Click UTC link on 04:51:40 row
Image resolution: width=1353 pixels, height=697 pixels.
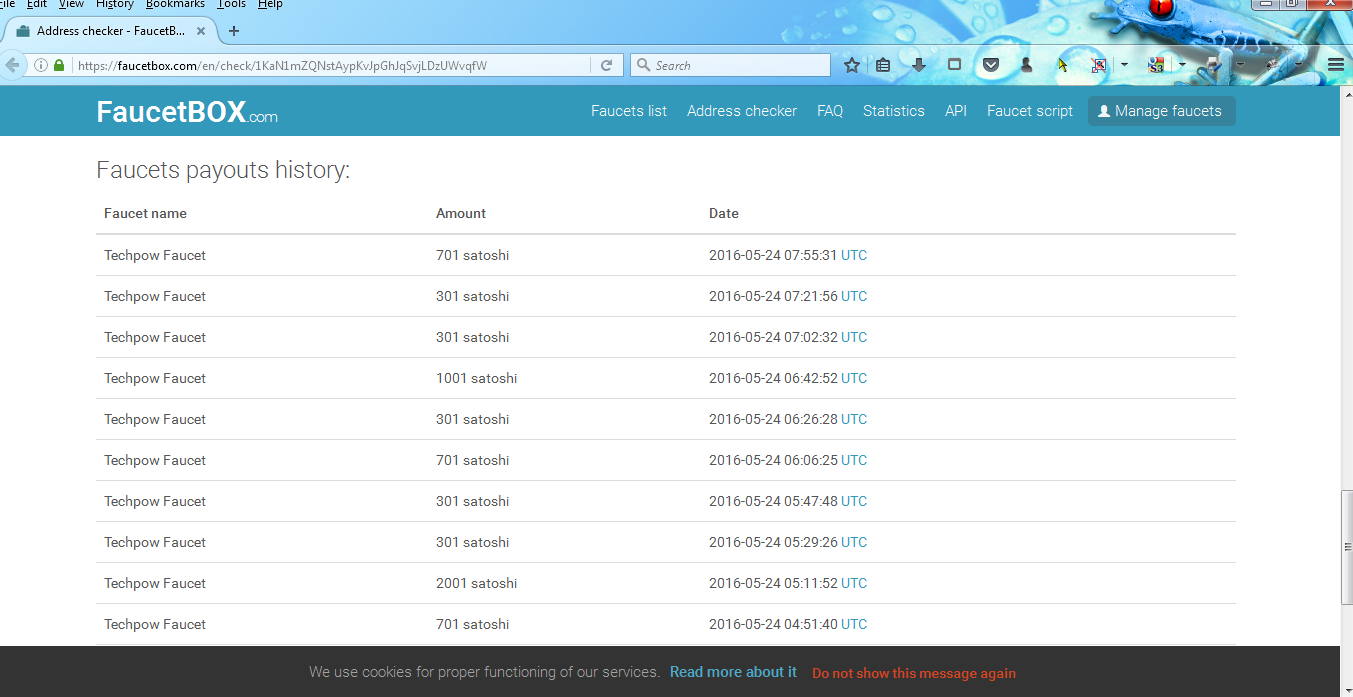(854, 624)
